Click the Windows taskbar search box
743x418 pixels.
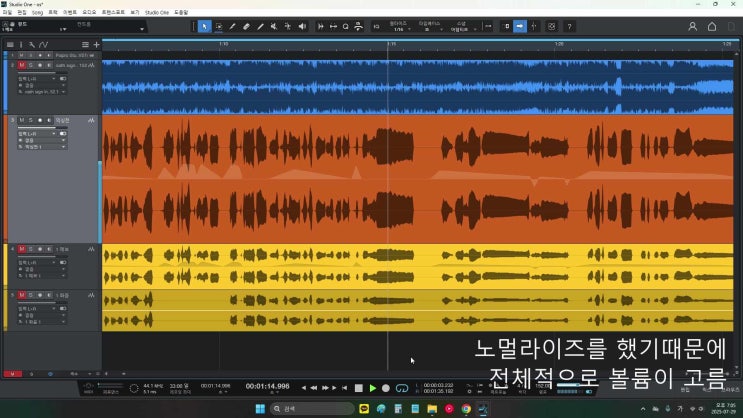310,409
